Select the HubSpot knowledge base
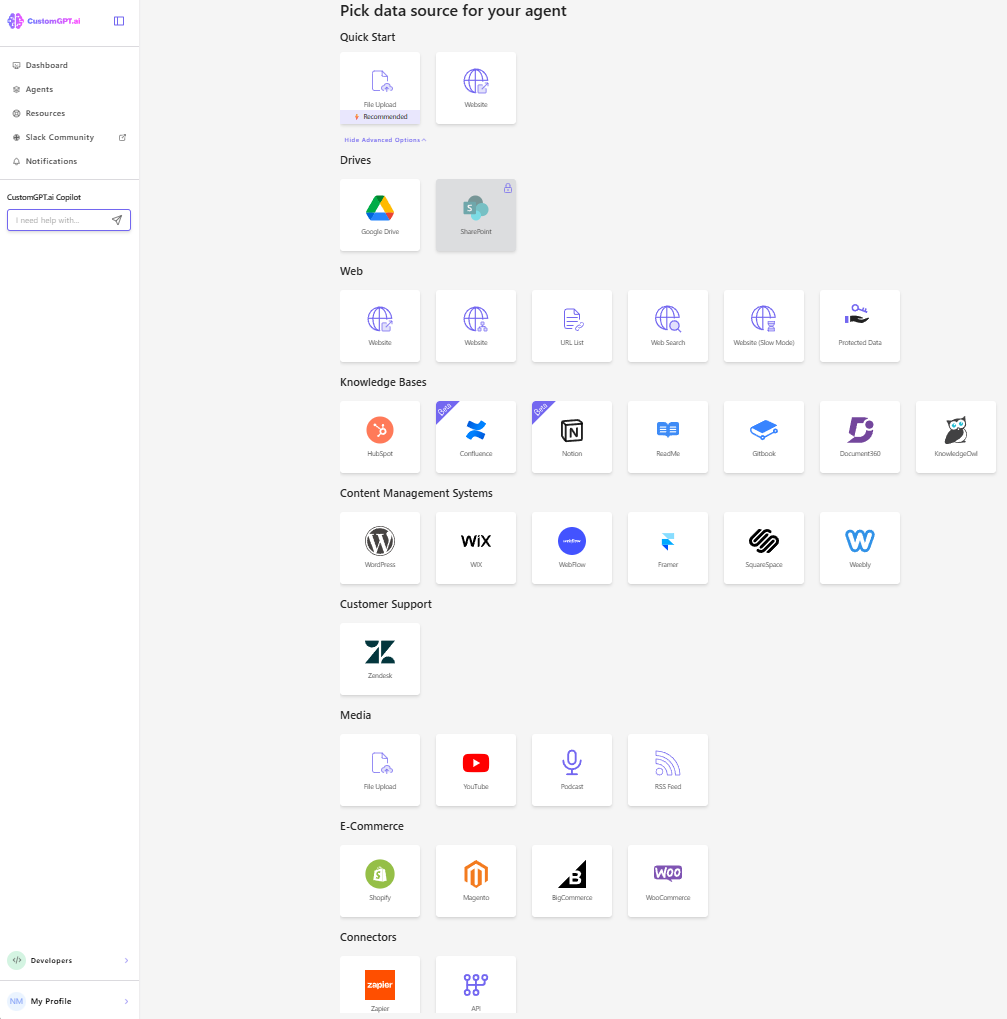The image size is (1007, 1019). [x=380, y=436]
